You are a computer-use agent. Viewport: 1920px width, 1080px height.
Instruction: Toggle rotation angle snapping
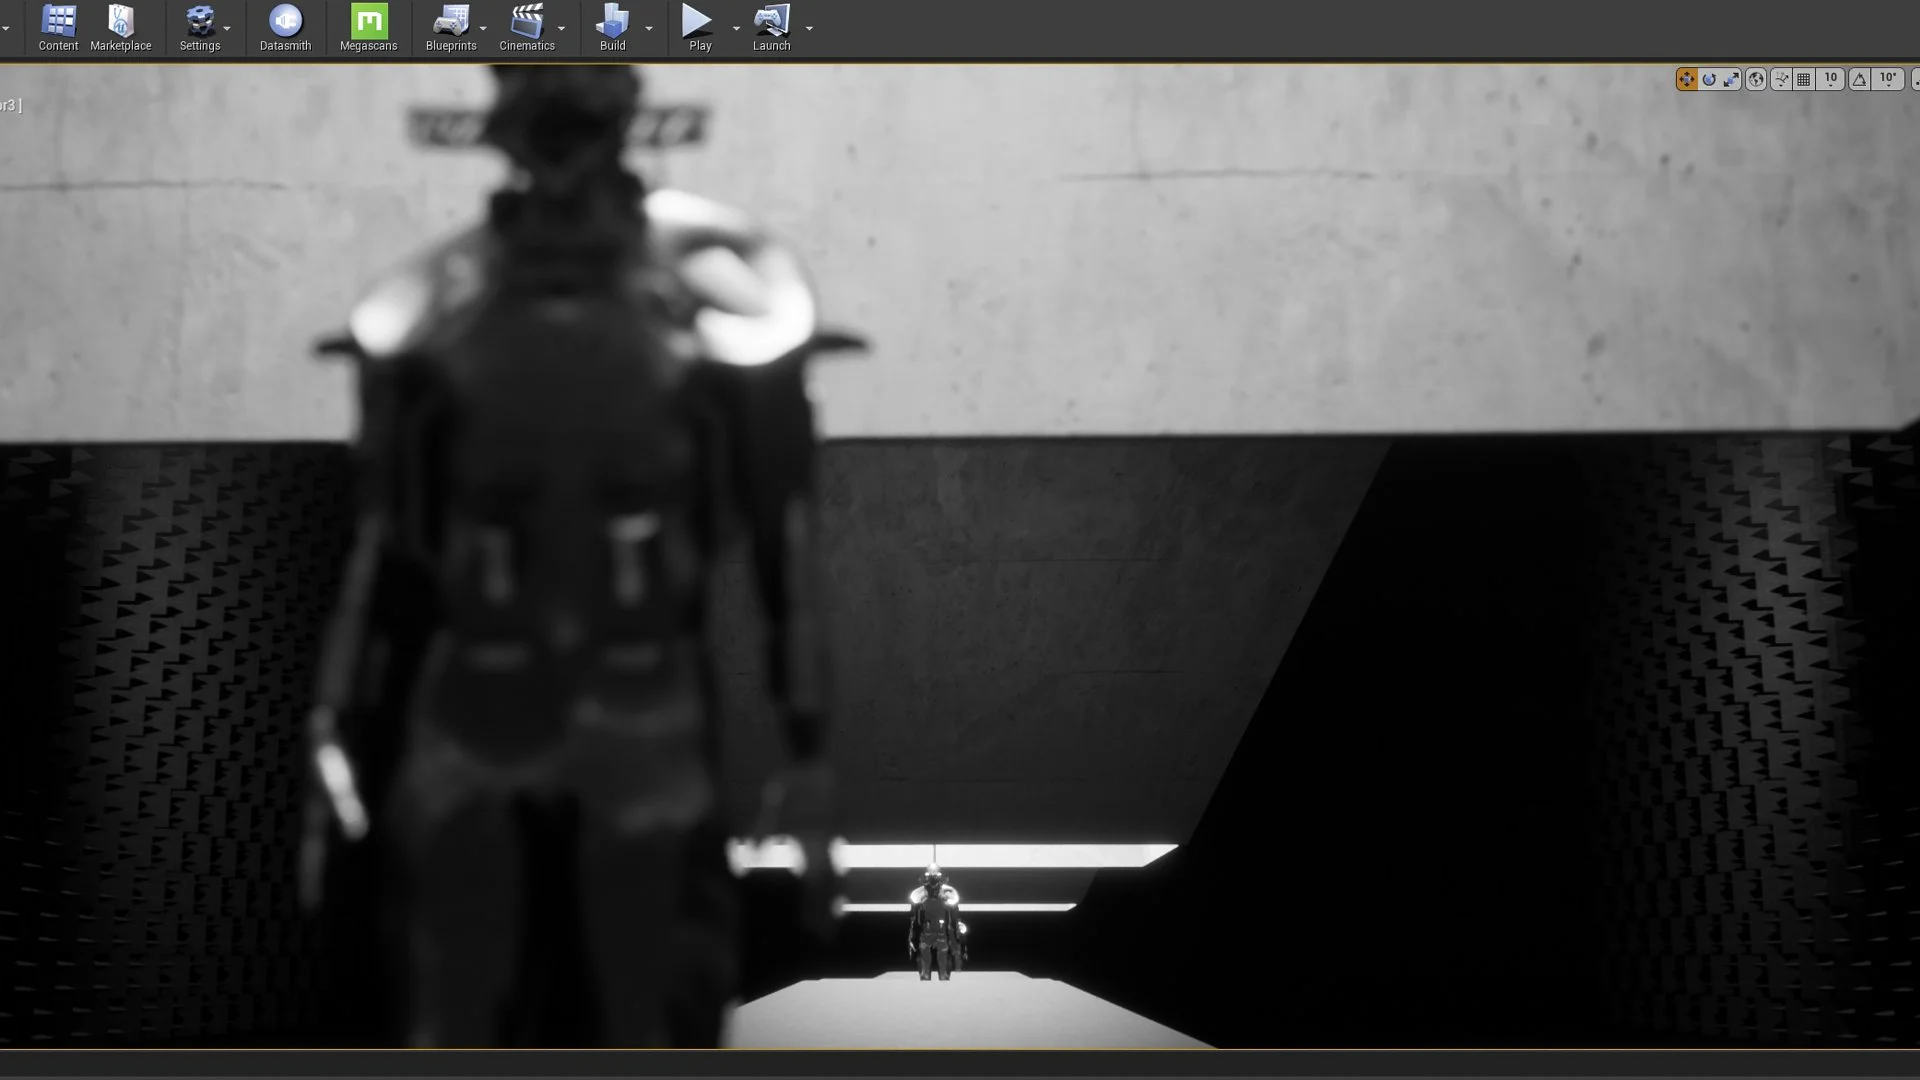click(1859, 80)
